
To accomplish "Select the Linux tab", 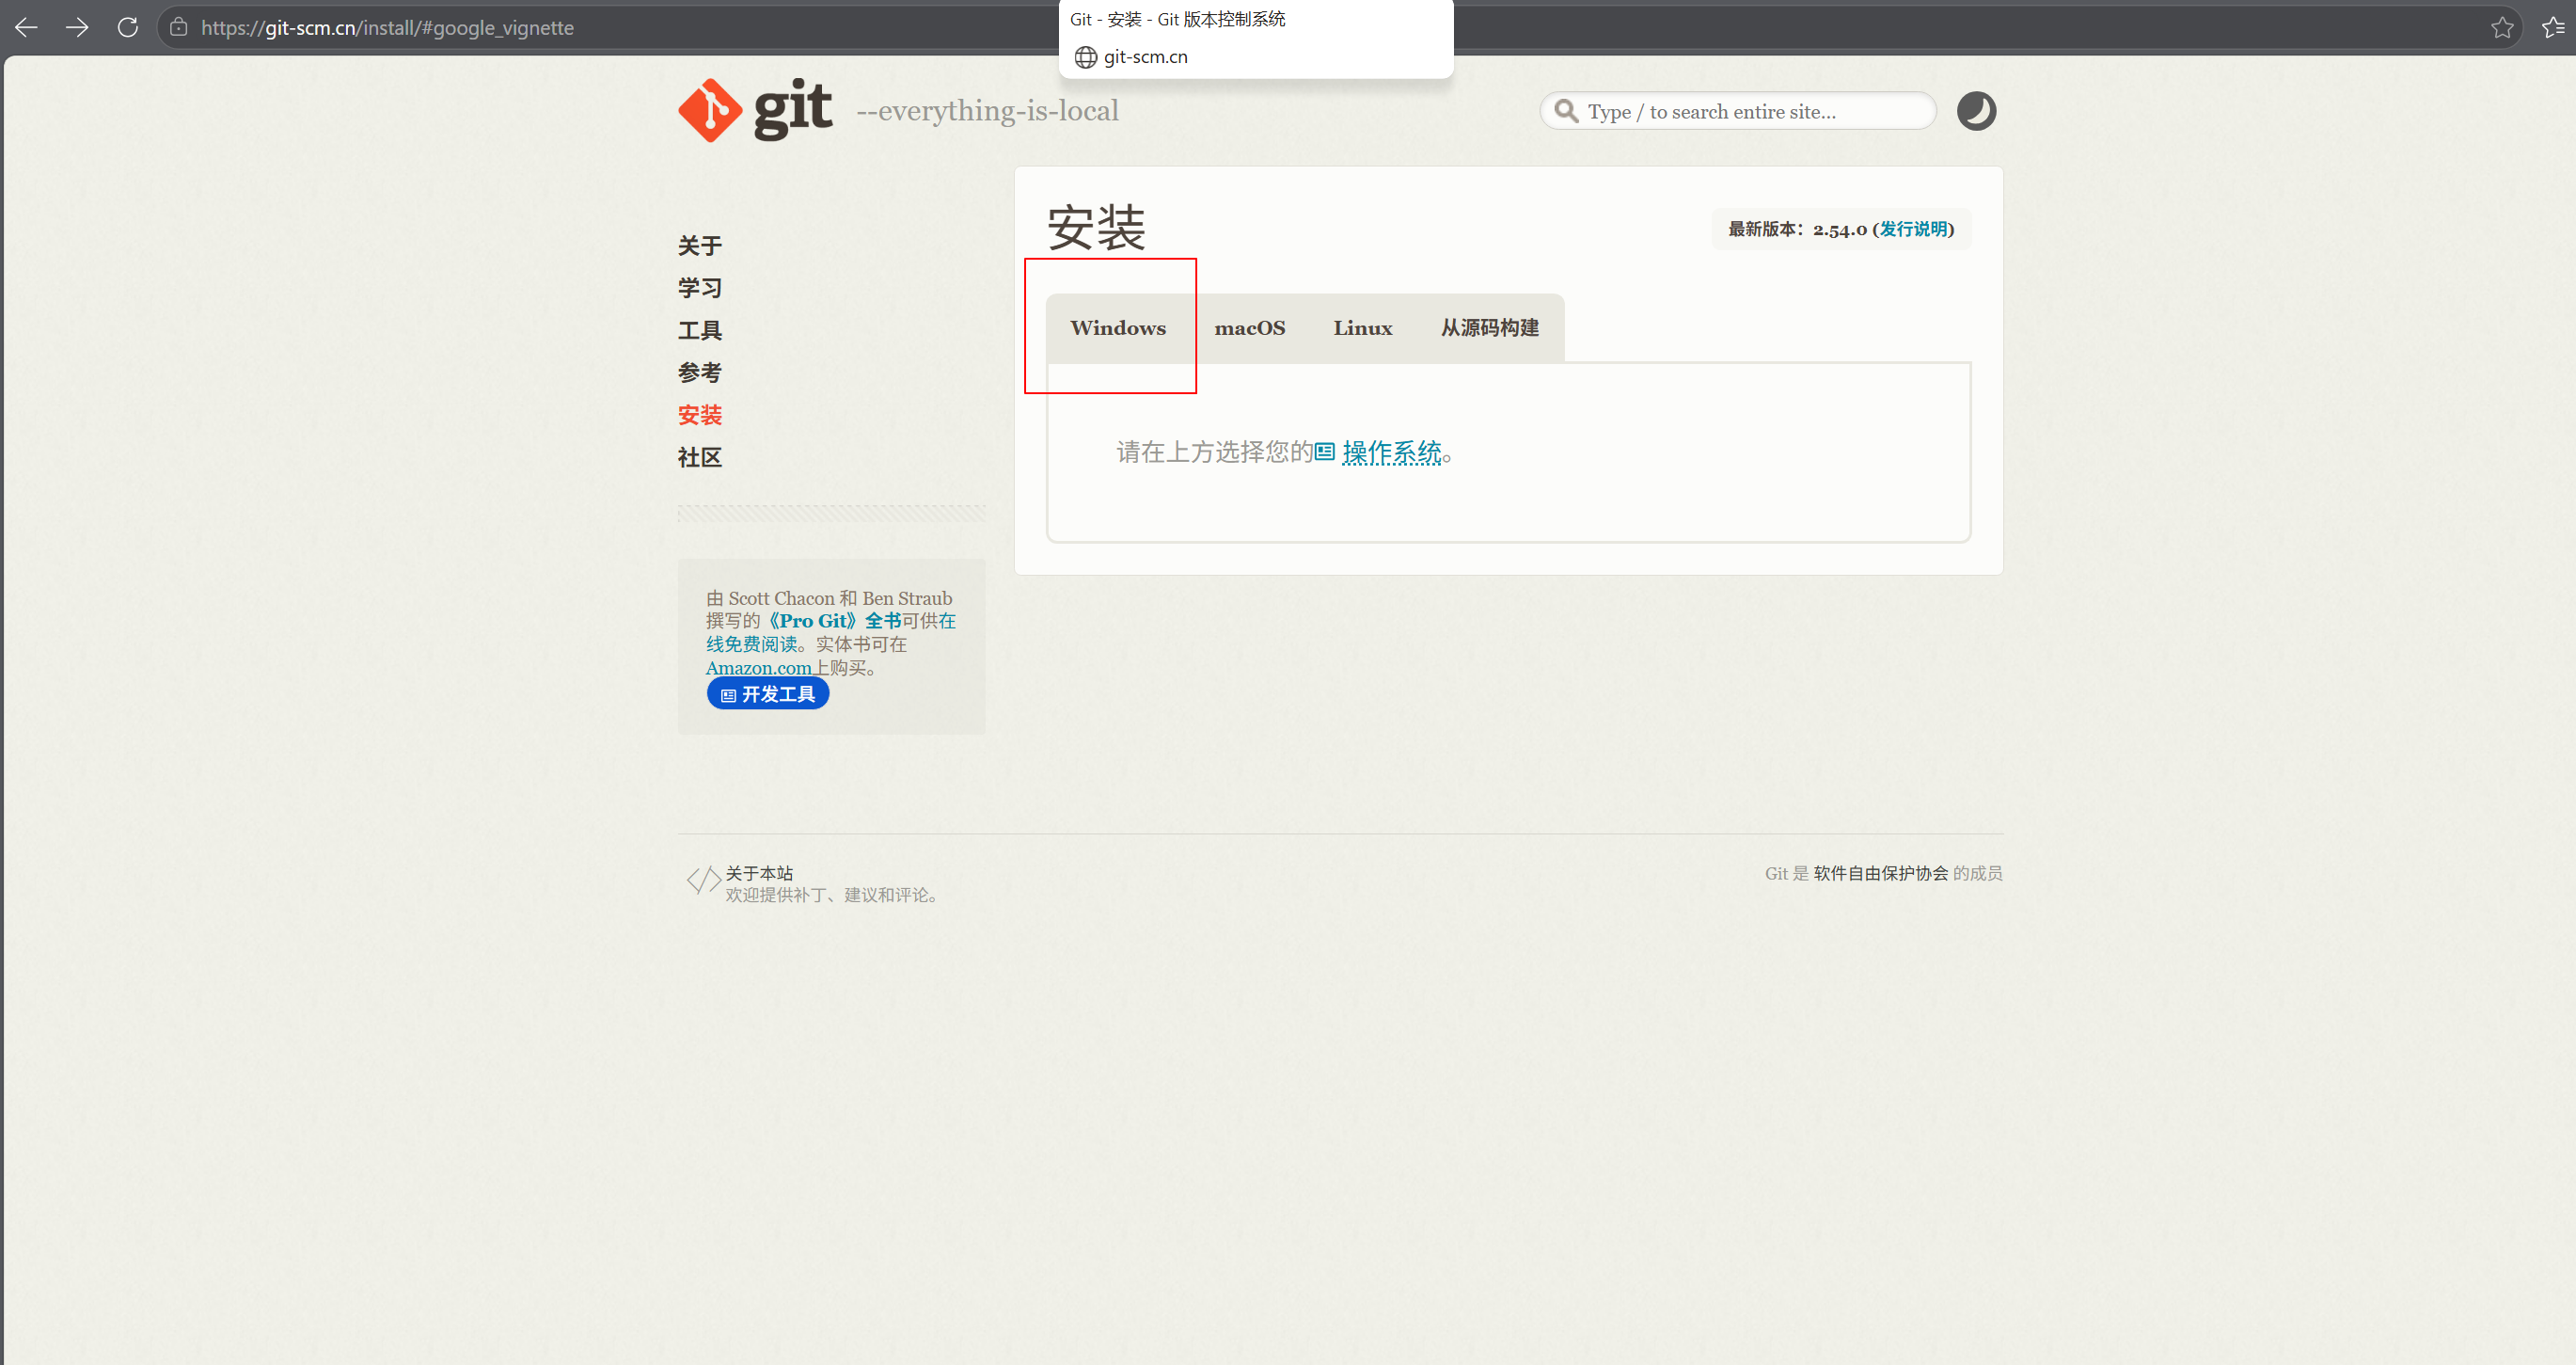I will (1363, 328).
